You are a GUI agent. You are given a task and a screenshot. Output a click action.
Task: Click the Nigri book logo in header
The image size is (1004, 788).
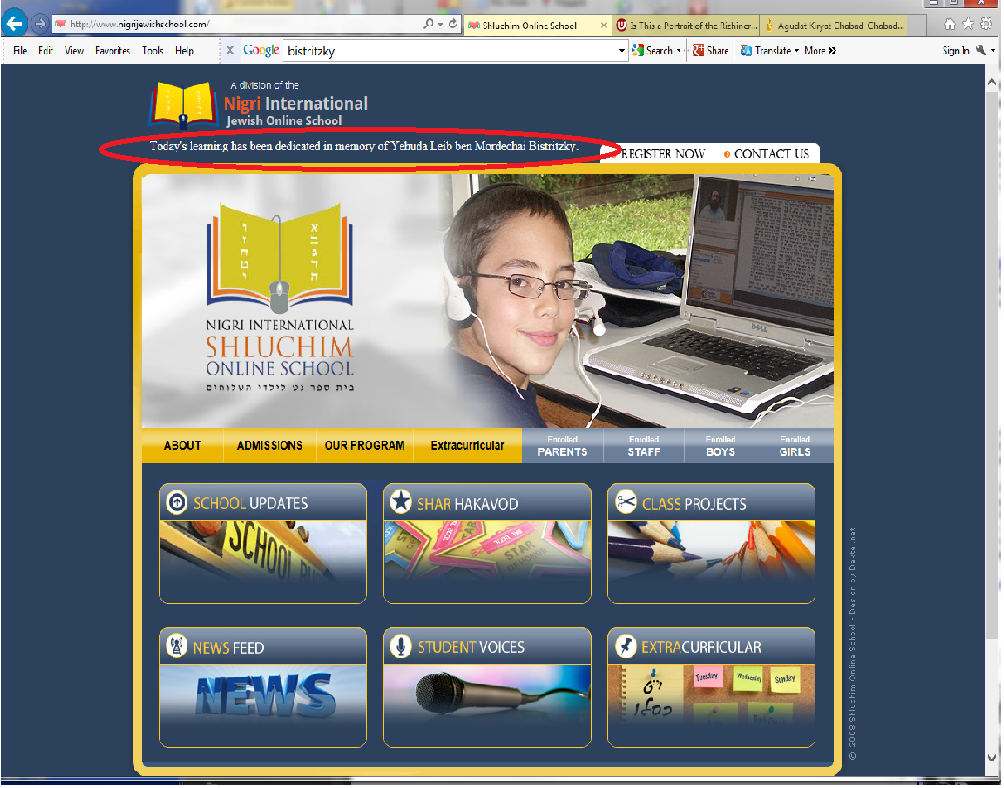coord(183,104)
